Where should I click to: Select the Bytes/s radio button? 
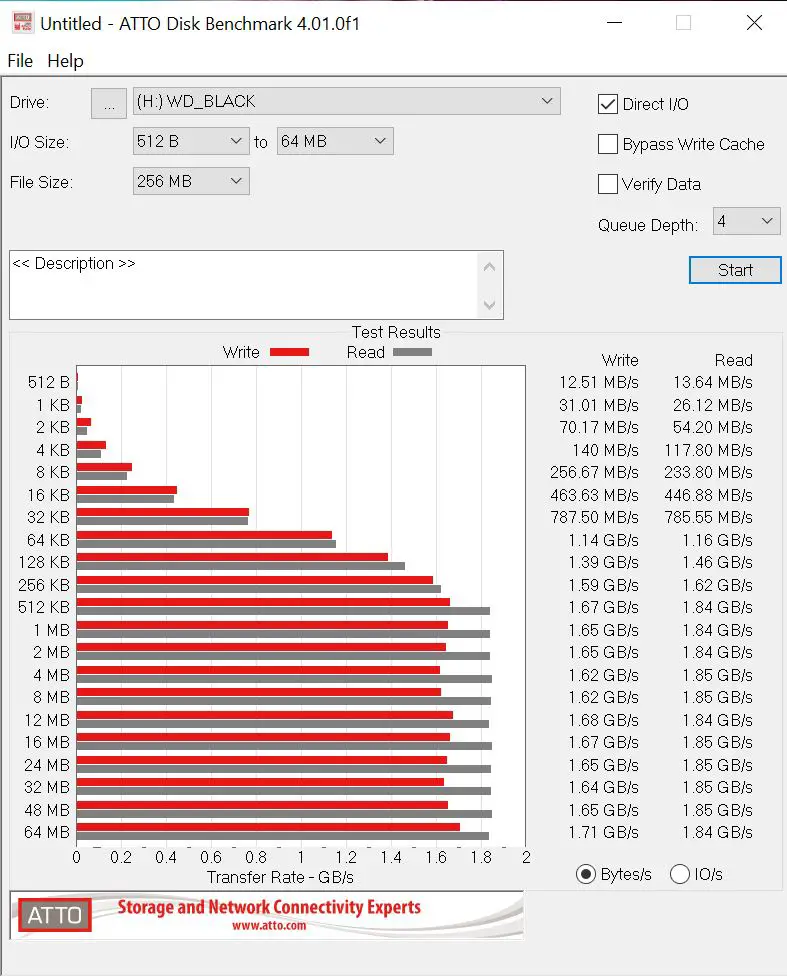coord(585,875)
